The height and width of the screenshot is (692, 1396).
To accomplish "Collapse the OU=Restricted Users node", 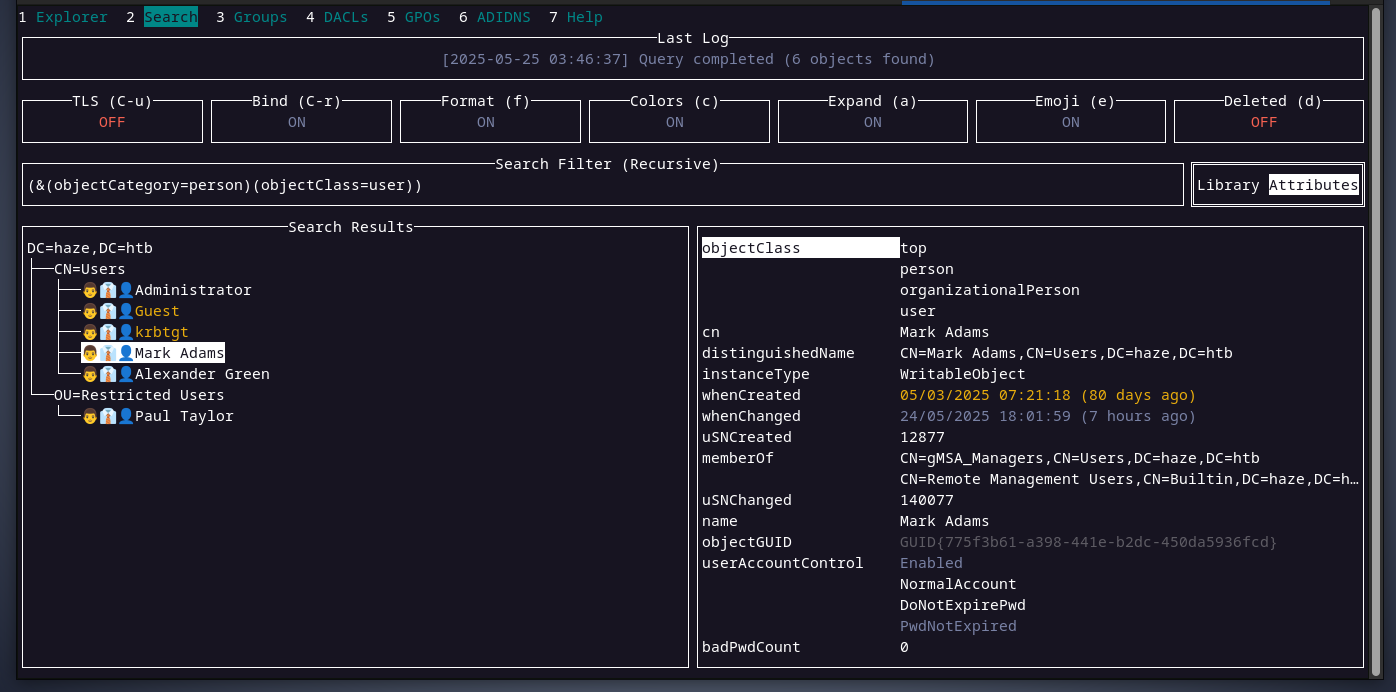I will pos(138,395).
